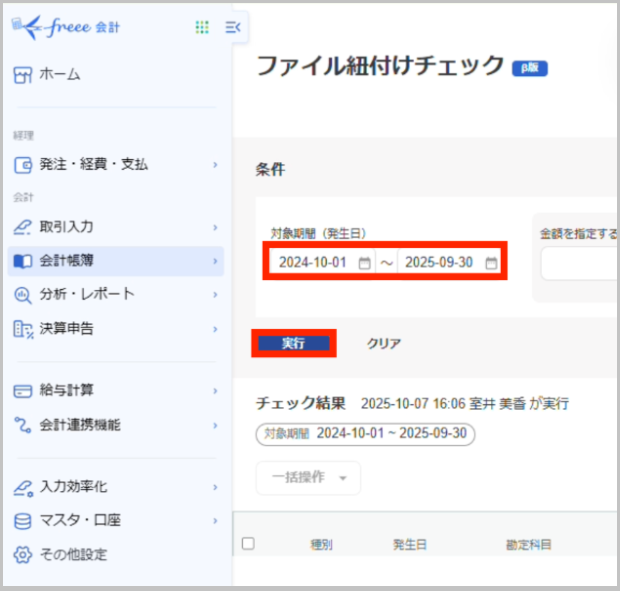Expand 分析・レポート submenu chevron

click(215, 295)
